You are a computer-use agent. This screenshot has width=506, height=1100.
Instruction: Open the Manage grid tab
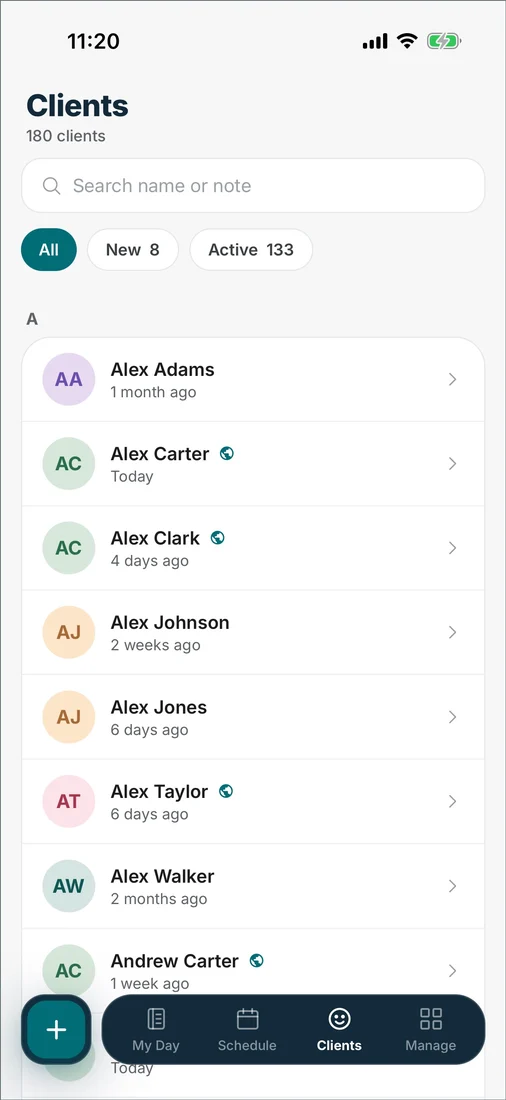(430, 1029)
